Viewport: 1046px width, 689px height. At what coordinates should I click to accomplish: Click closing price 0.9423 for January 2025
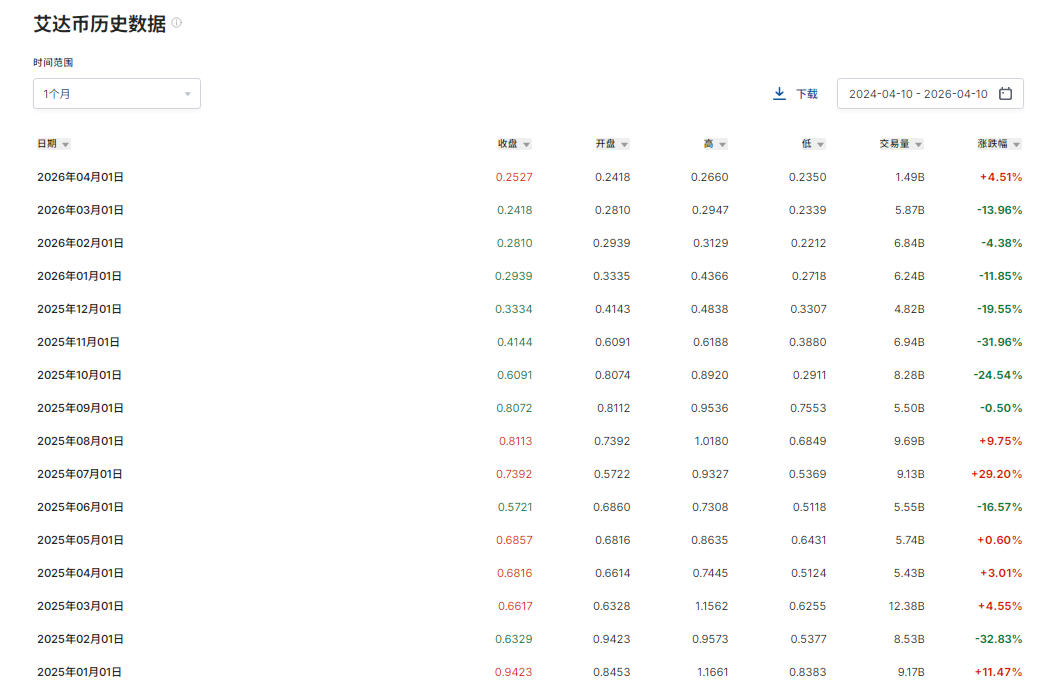[x=514, y=672]
